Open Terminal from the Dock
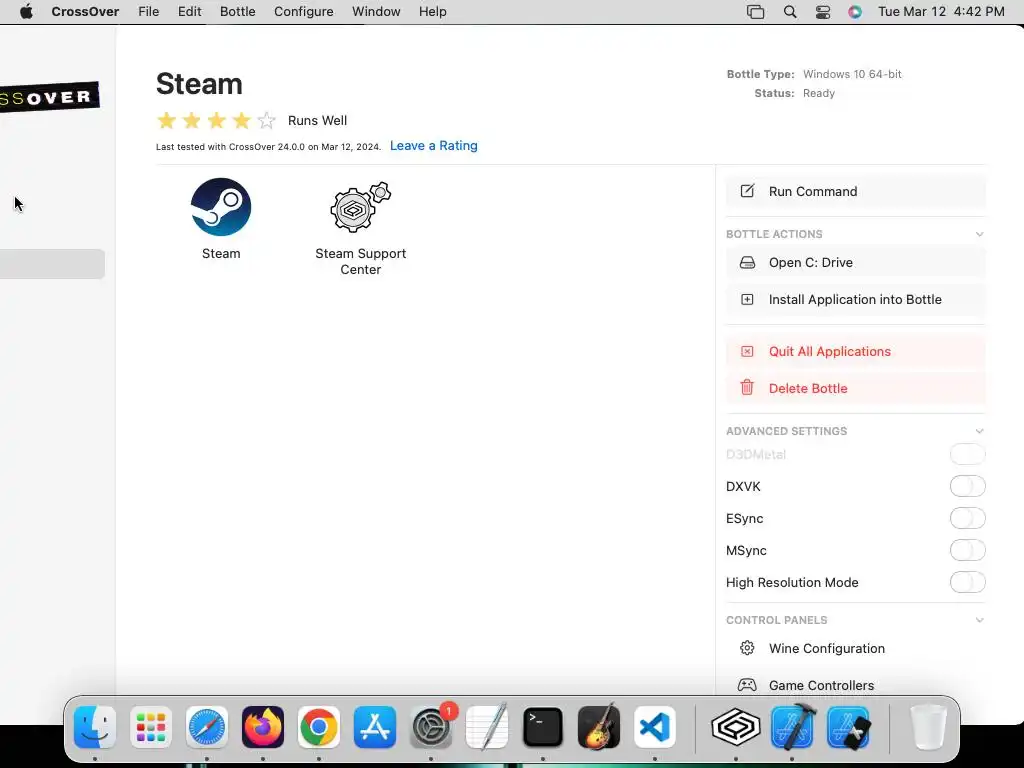Screen dimensions: 1024x768 pyautogui.click(x=543, y=727)
